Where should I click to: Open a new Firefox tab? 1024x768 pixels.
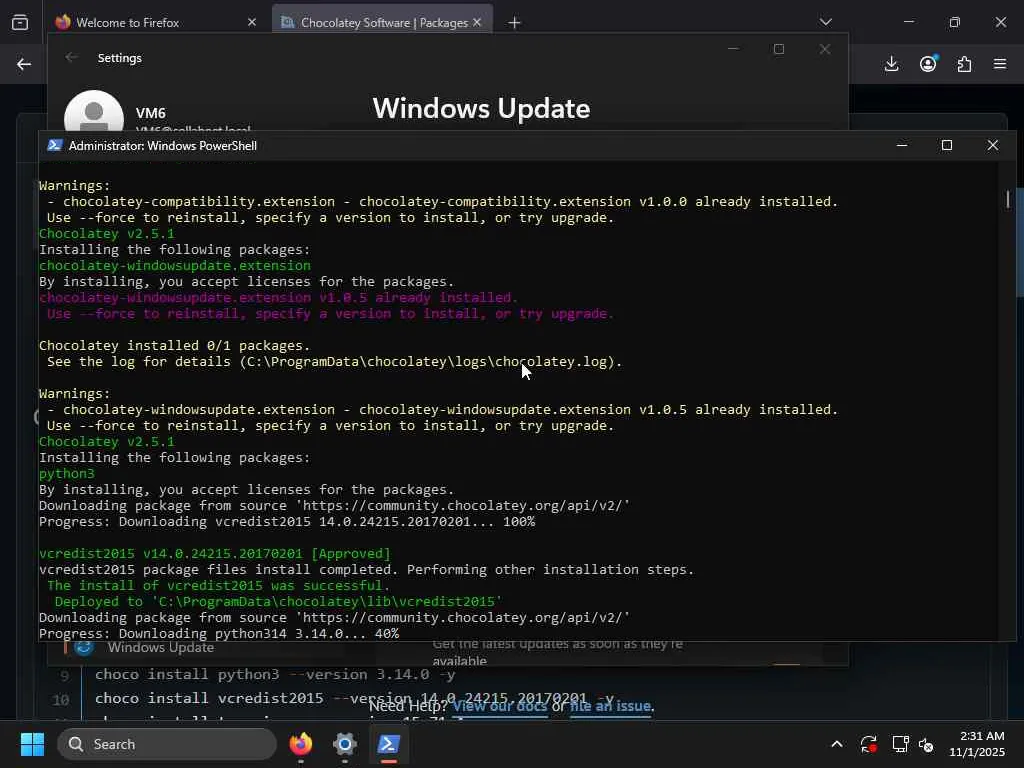point(515,23)
